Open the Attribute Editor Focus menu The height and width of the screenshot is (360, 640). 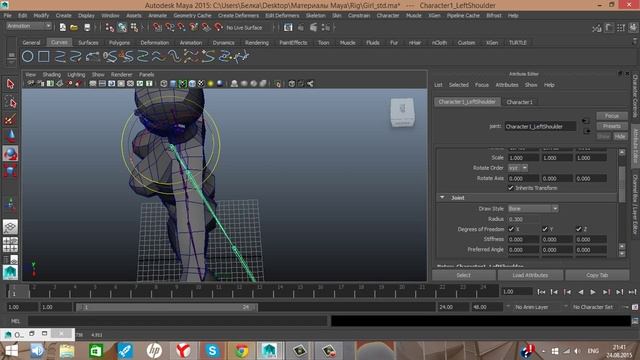pyautogui.click(x=482, y=85)
